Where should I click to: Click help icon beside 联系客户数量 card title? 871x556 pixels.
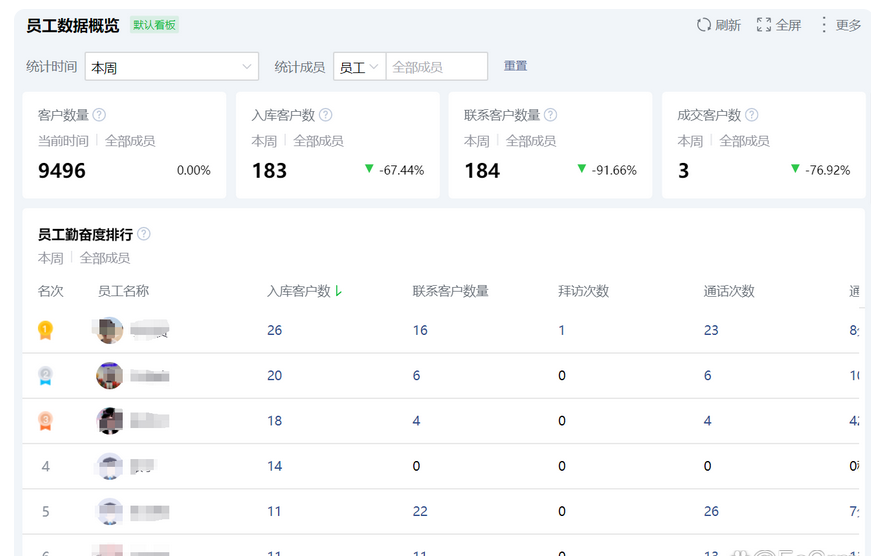pyautogui.click(x=550, y=115)
